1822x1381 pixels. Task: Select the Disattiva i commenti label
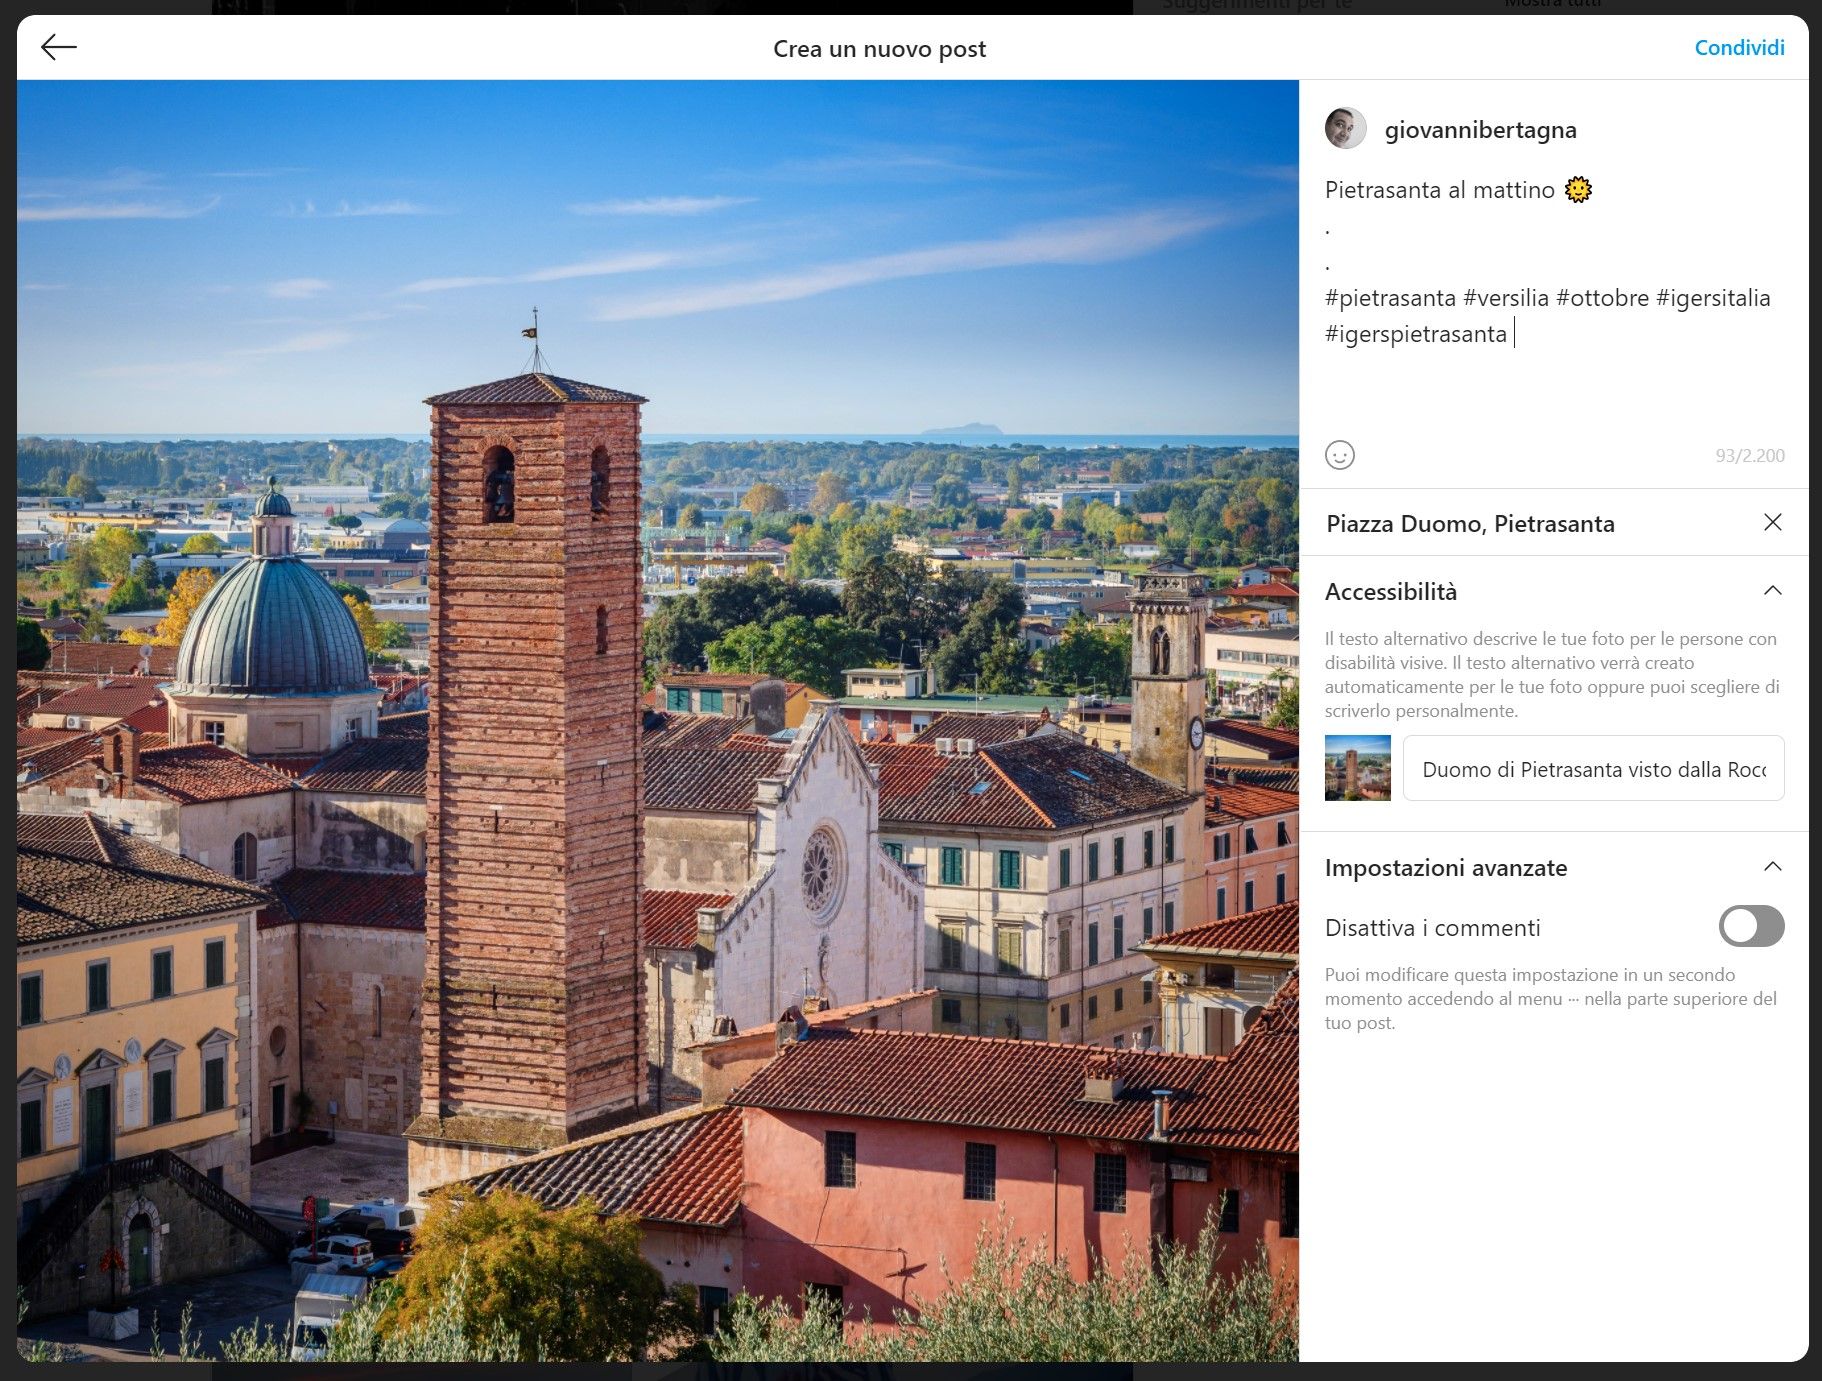1432,928
